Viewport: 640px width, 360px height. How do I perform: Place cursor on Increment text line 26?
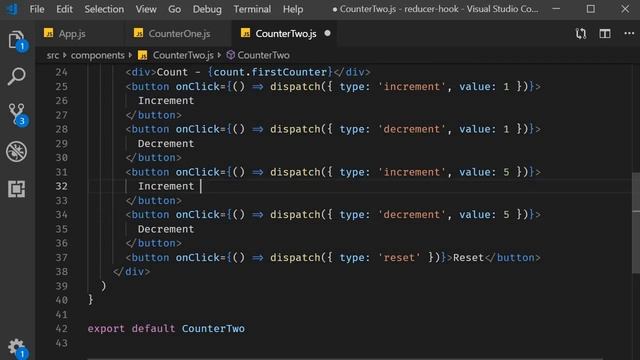pyautogui.click(x=166, y=101)
